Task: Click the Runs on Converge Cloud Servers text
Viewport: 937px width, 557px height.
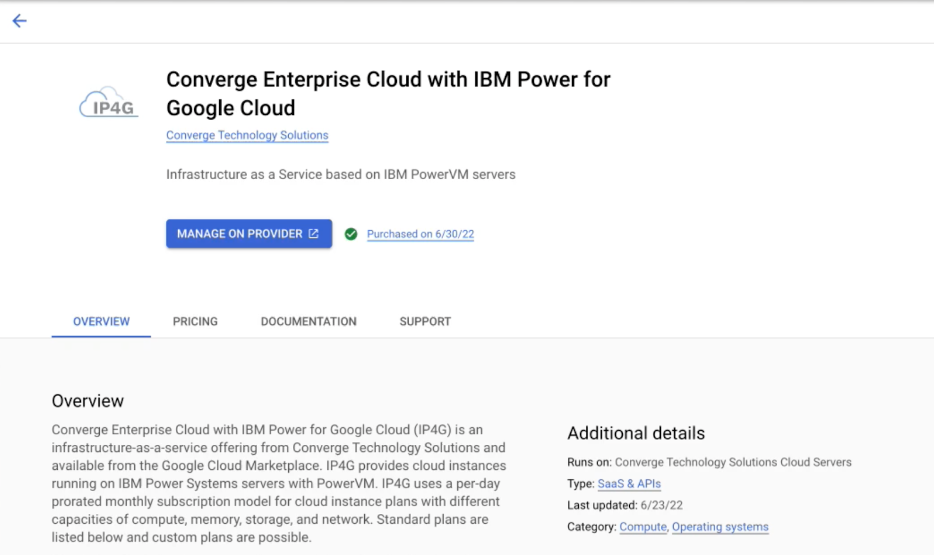Action: click(x=709, y=462)
